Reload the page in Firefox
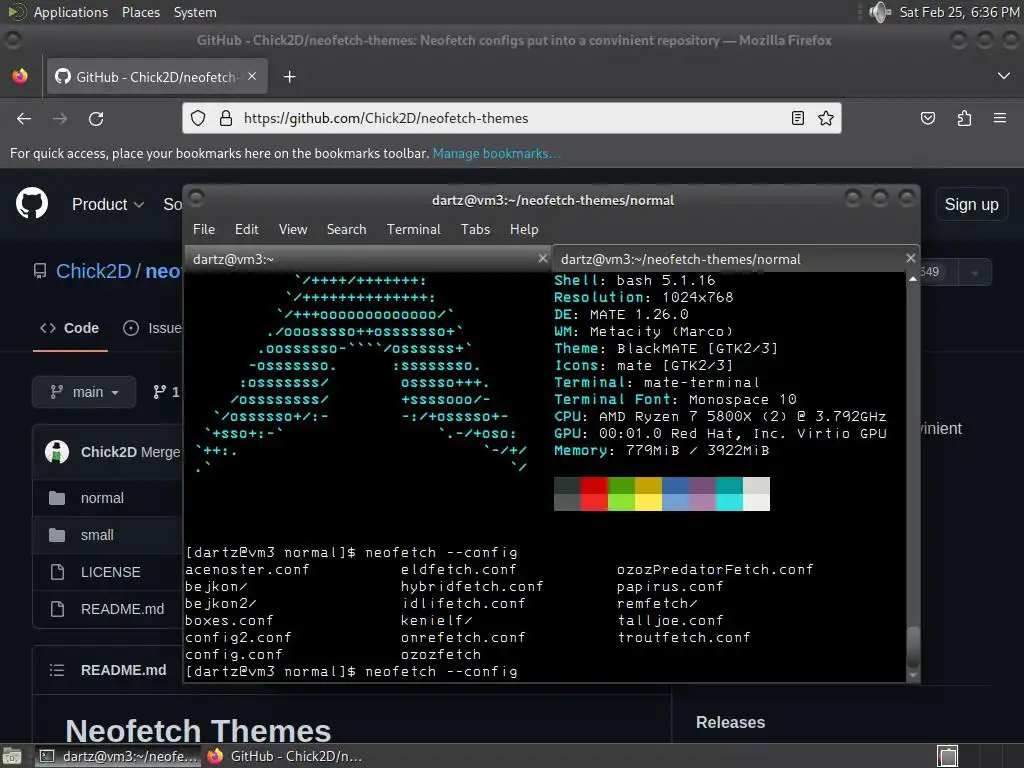 [x=96, y=119]
